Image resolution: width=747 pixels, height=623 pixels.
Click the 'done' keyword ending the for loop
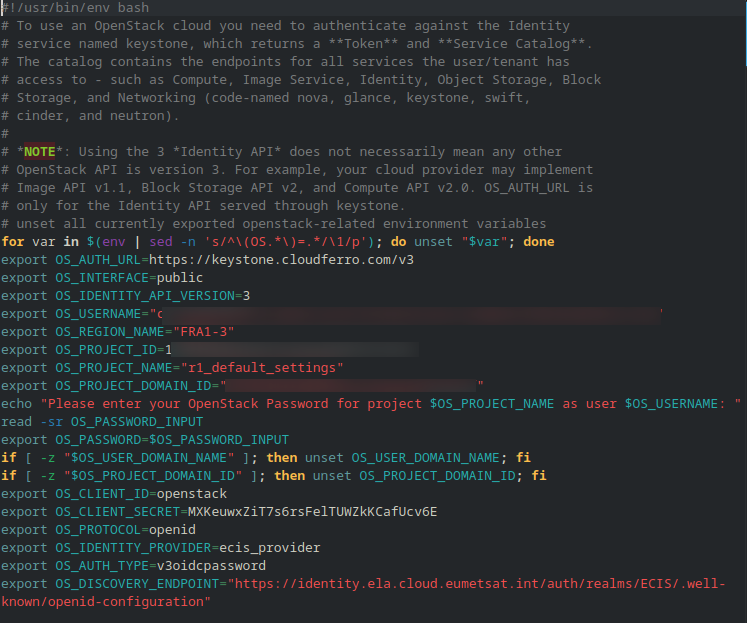539,242
